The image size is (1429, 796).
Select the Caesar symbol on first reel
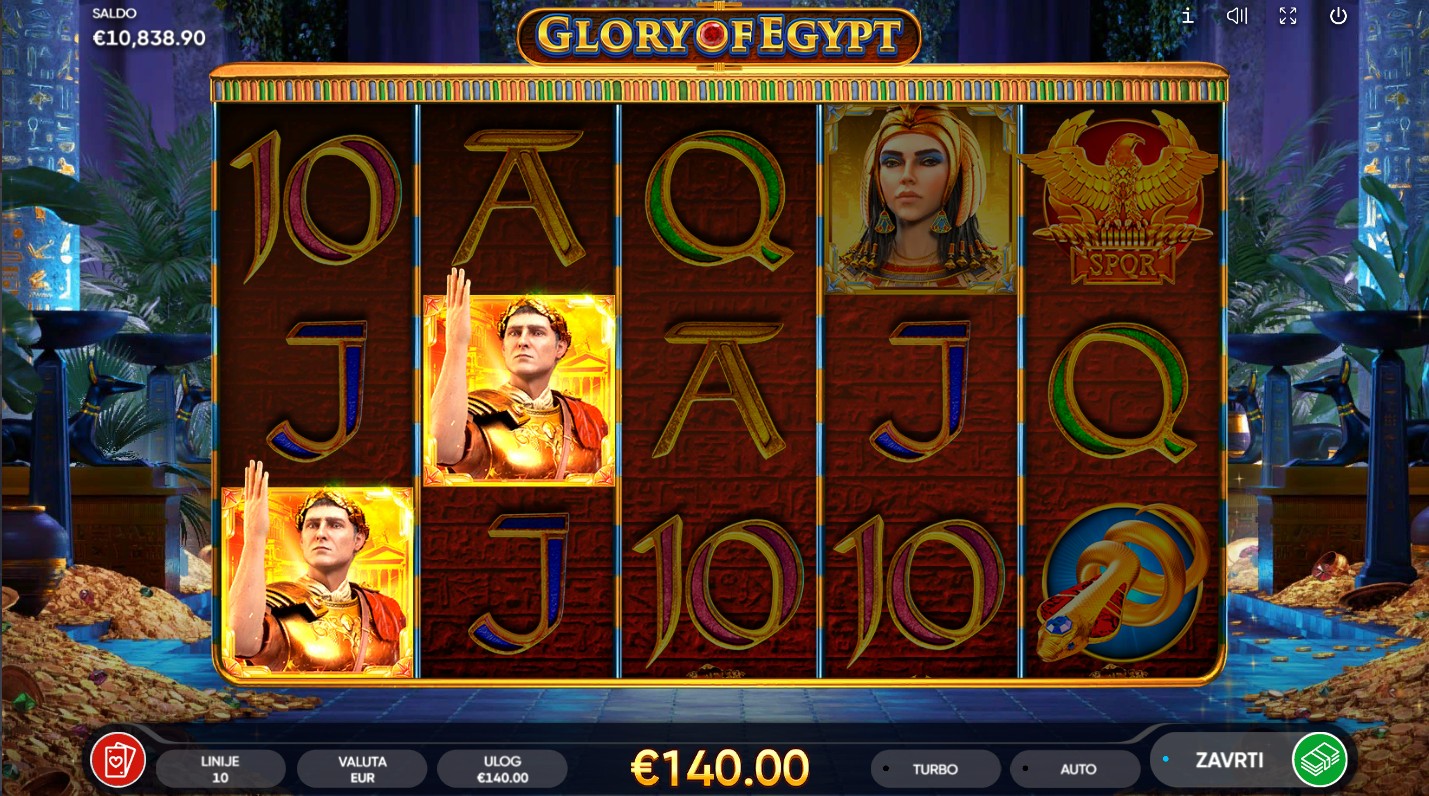(x=318, y=582)
